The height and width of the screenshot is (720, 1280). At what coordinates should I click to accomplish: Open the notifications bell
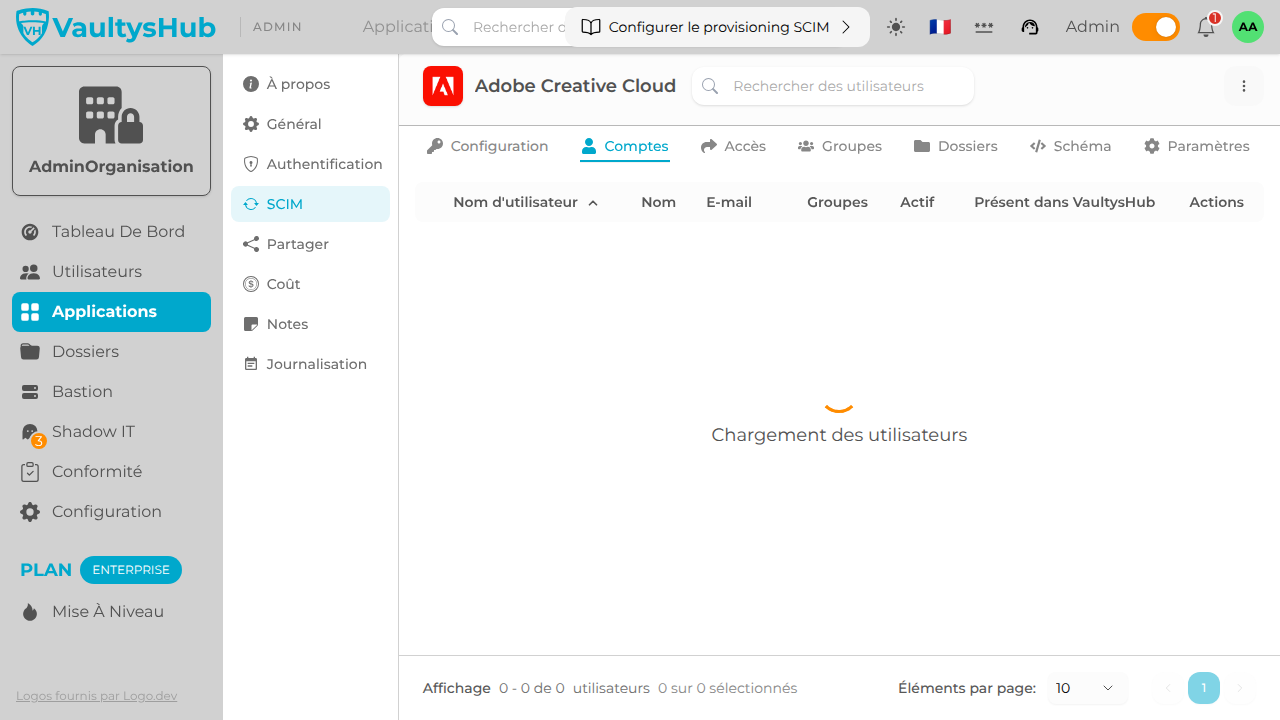click(x=1206, y=27)
